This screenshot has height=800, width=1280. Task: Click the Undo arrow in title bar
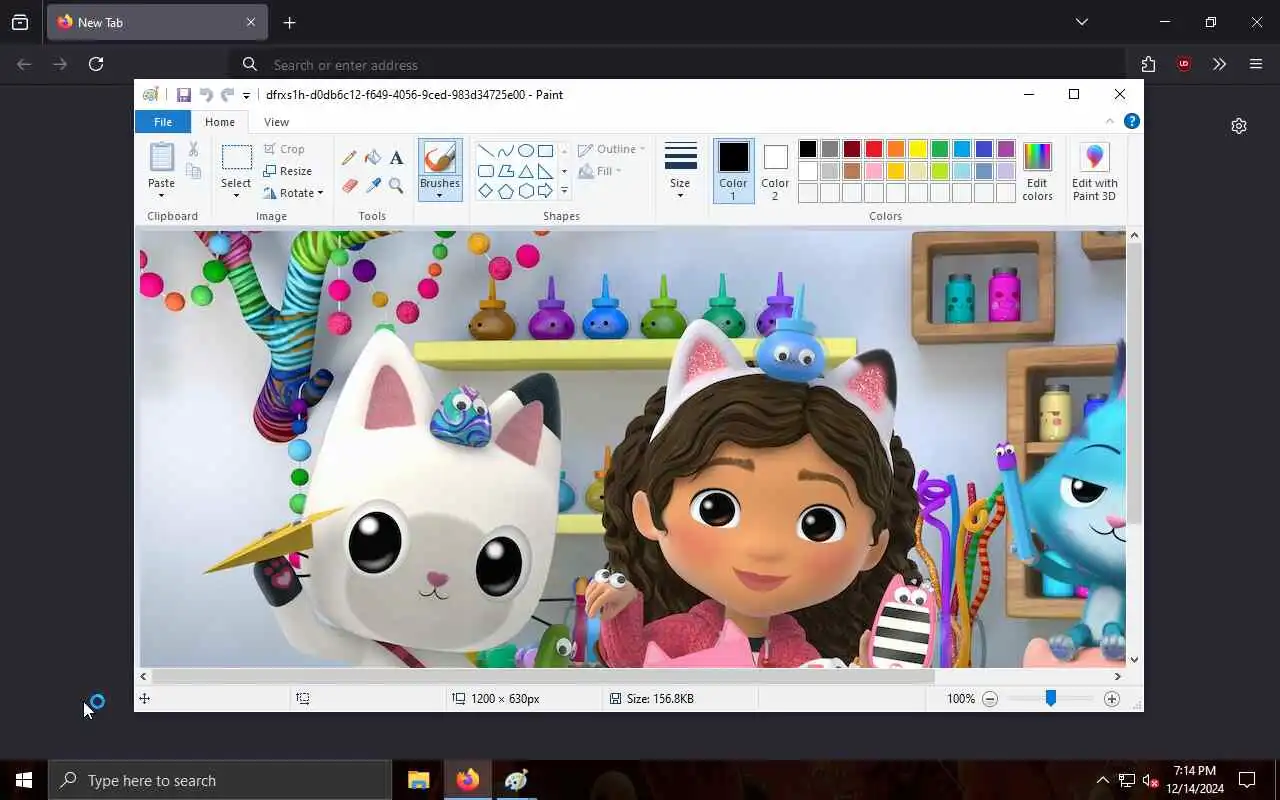(x=206, y=95)
